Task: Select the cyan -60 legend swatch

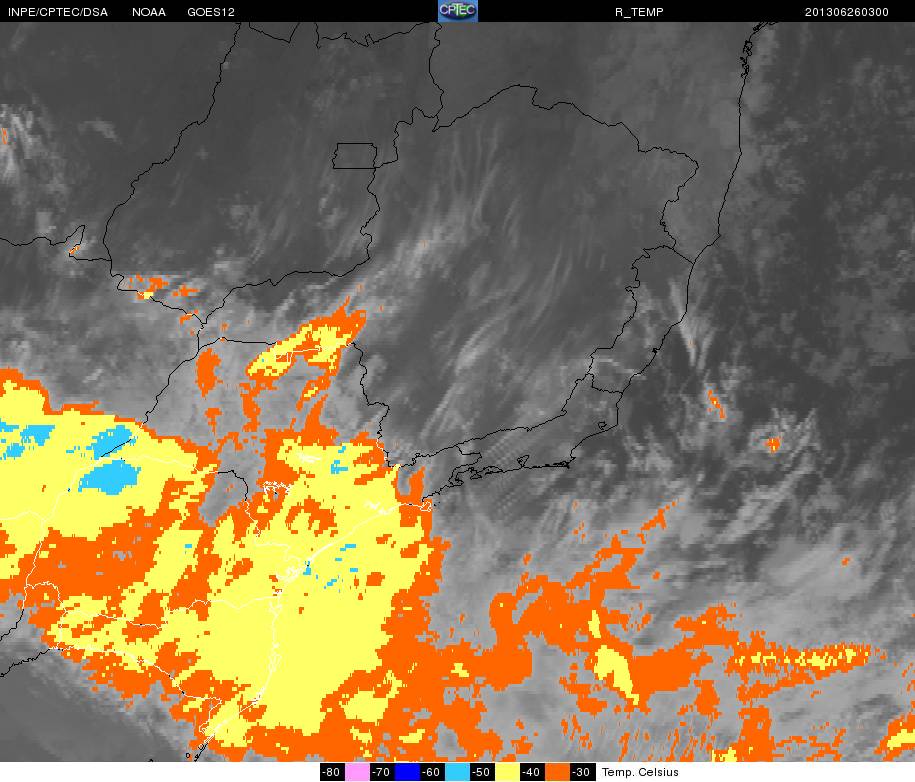Action: click(x=458, y=772)
